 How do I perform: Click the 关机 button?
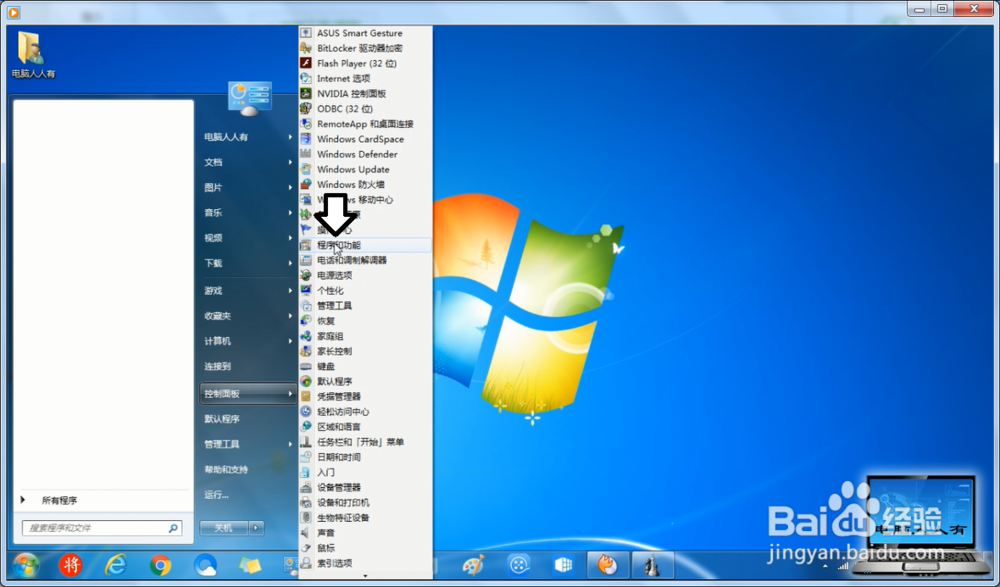(x=224, y=528)
